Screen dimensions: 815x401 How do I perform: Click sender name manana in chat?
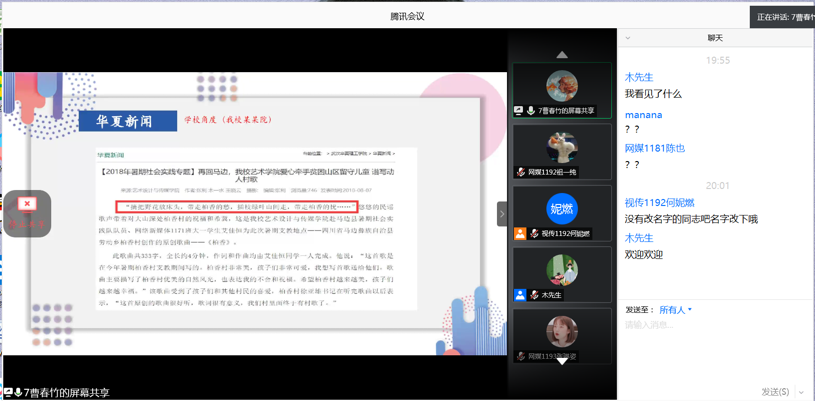(x=643, y=115)
